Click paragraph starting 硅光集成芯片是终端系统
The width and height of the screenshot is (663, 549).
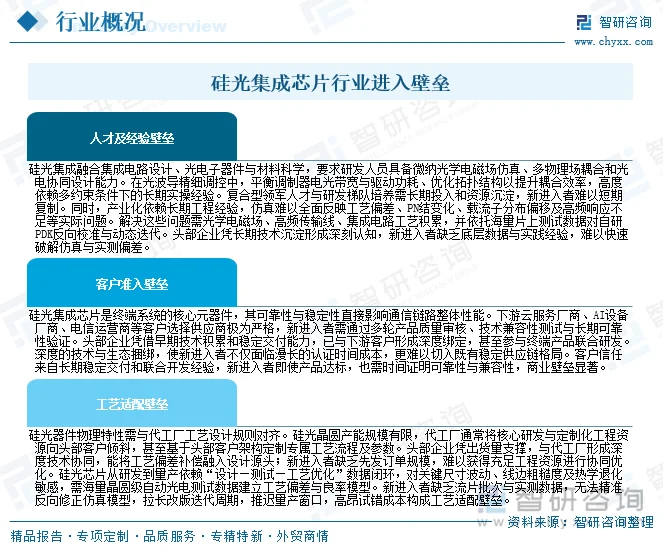click(x=329, y=341)
